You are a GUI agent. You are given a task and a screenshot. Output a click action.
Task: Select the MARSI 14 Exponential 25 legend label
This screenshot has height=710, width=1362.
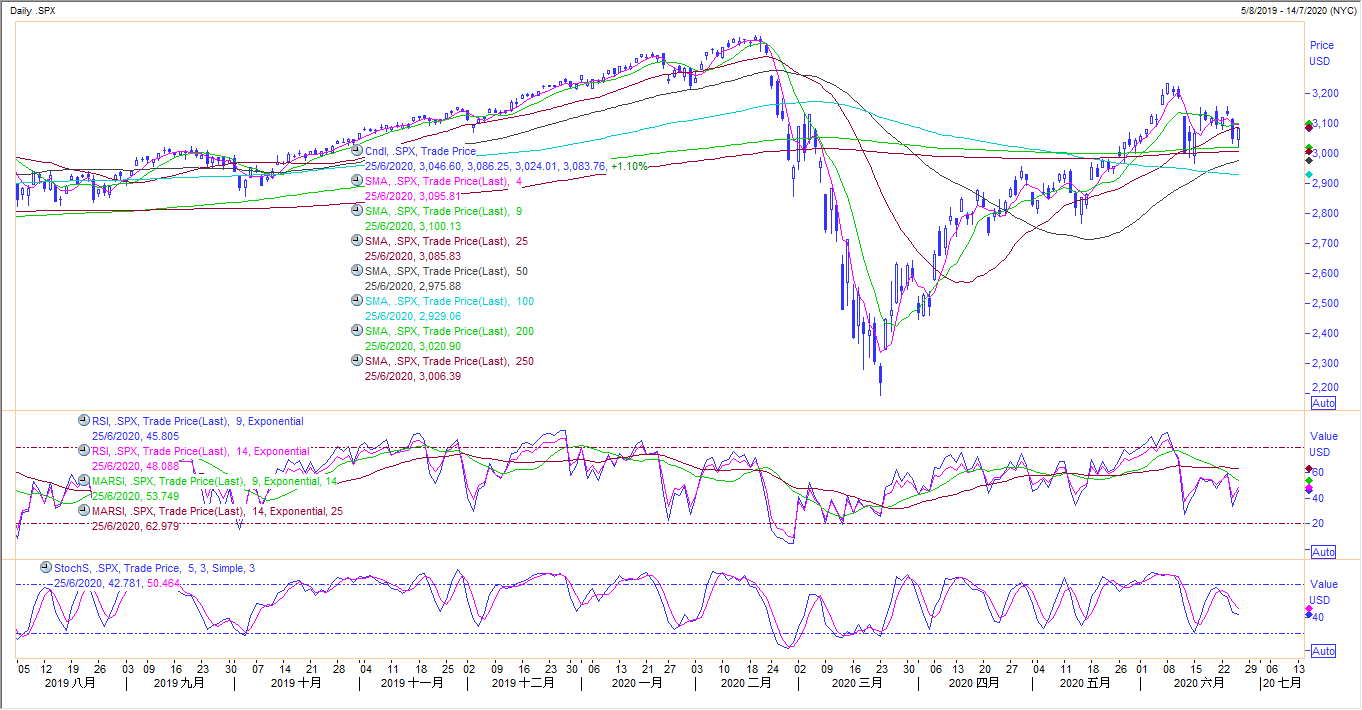pos(217,511)
